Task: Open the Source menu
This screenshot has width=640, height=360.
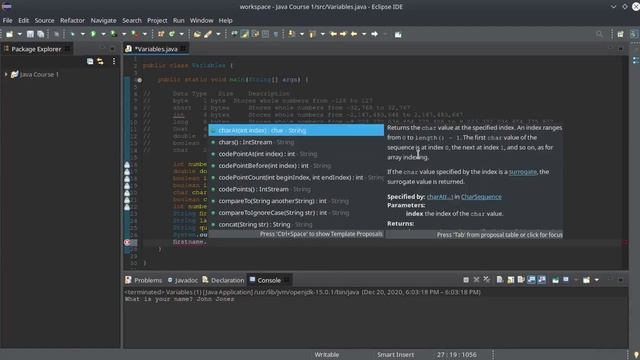Action: pyautogui.click(x=44, y=20)
